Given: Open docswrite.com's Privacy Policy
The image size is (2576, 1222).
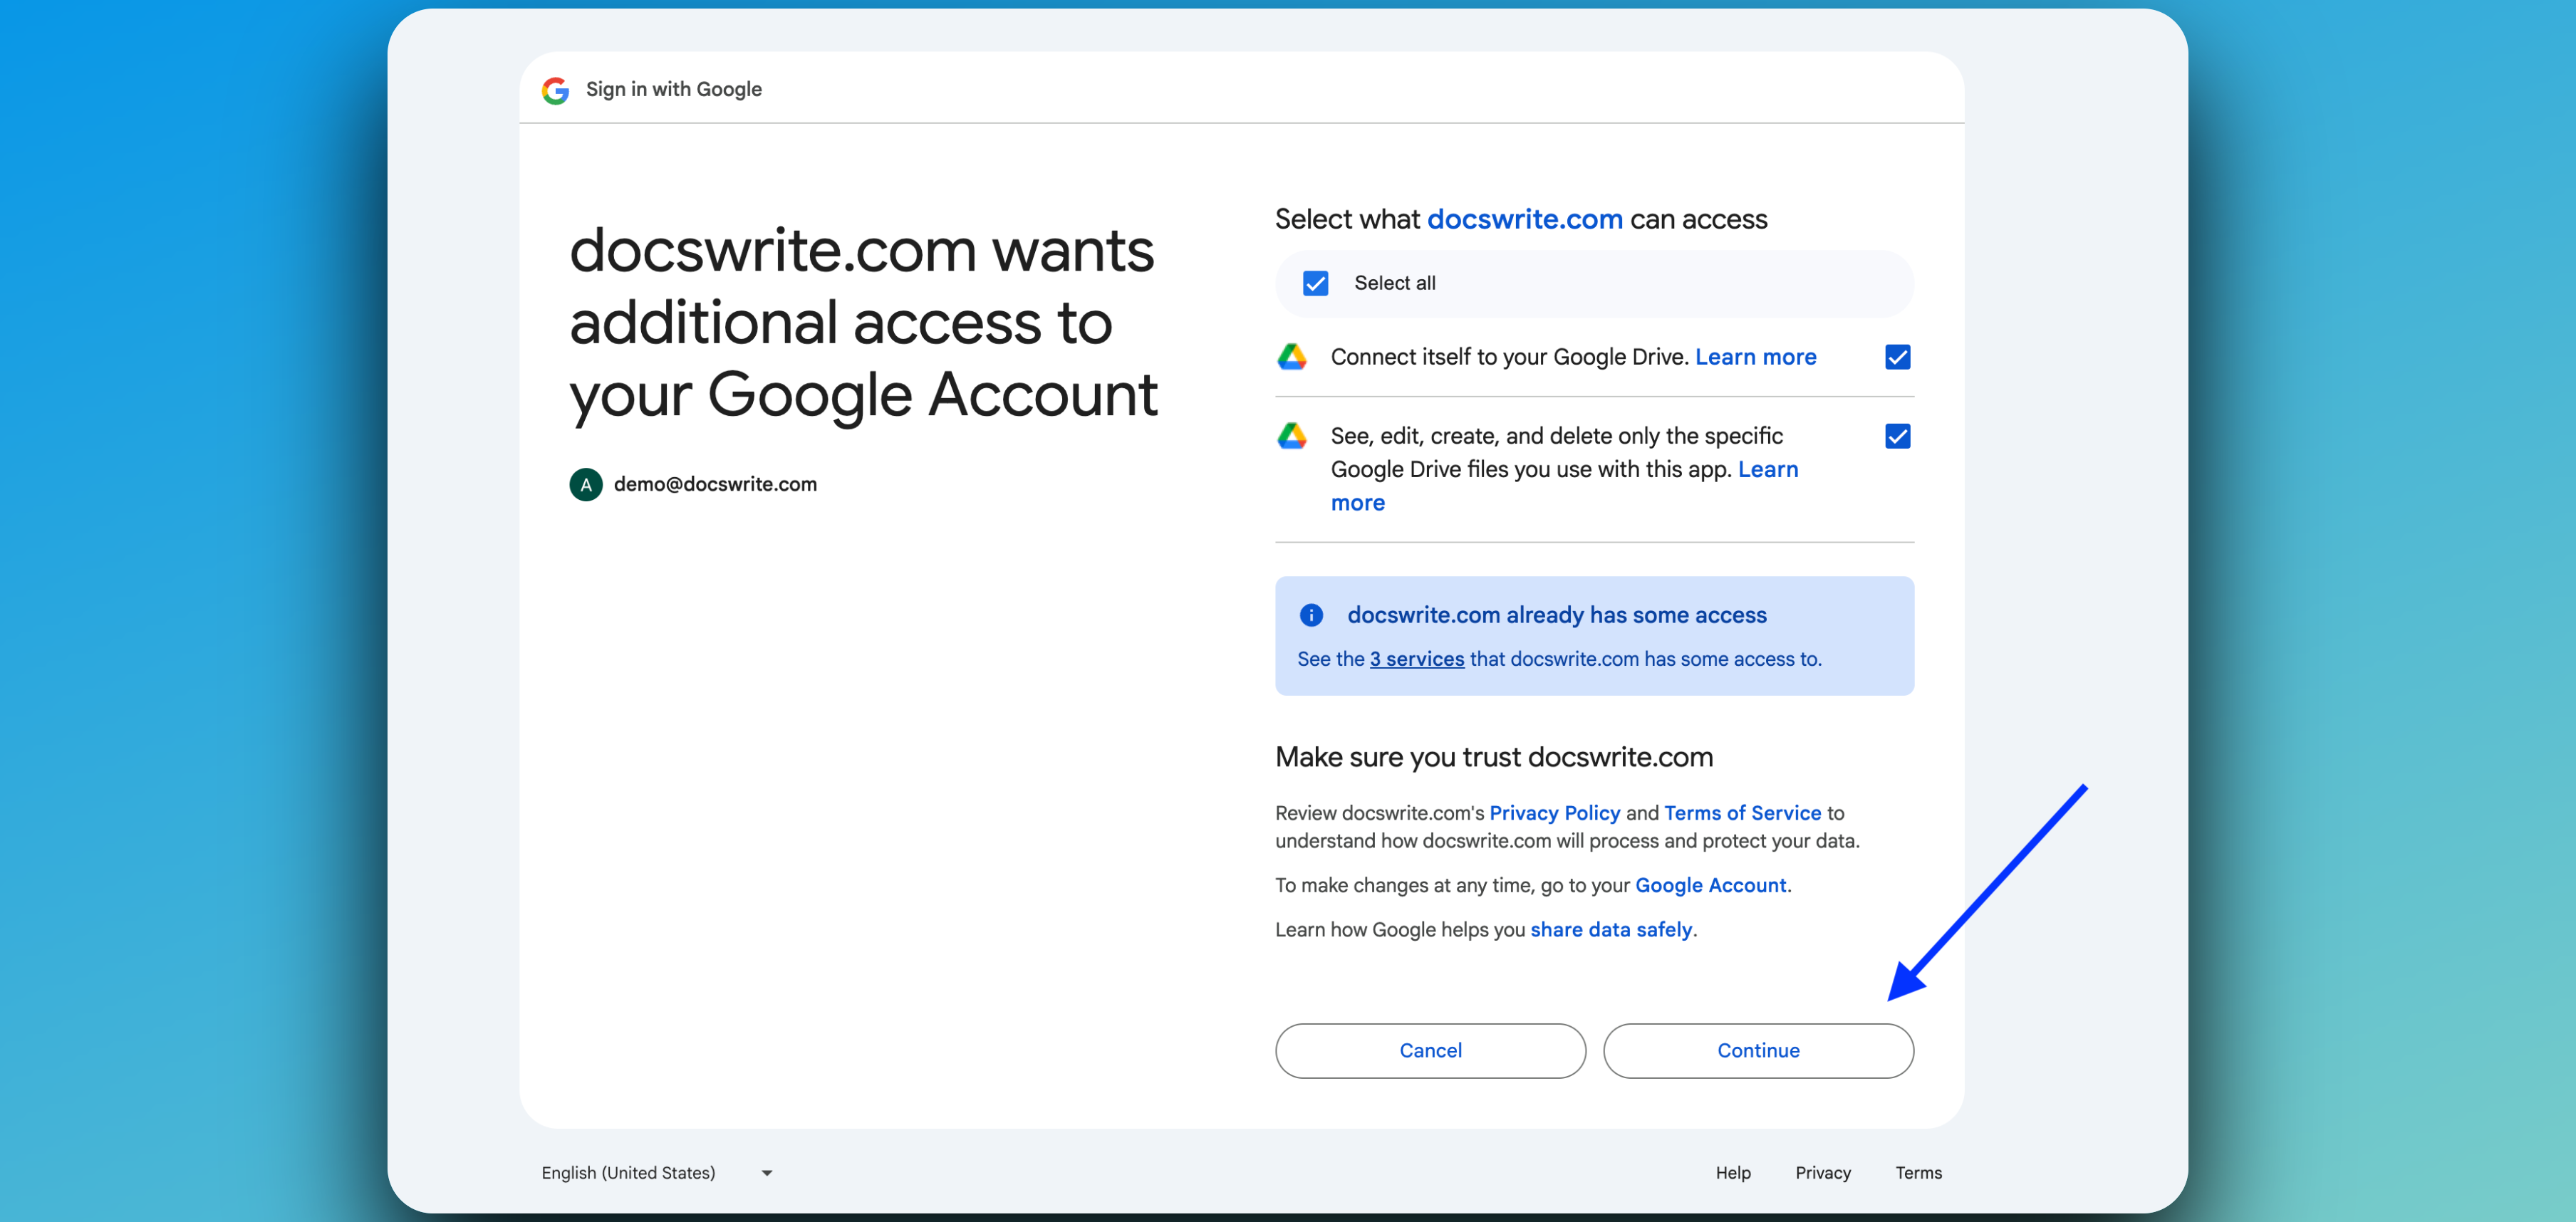Looking at the screenshot, I should [1554, 813].
